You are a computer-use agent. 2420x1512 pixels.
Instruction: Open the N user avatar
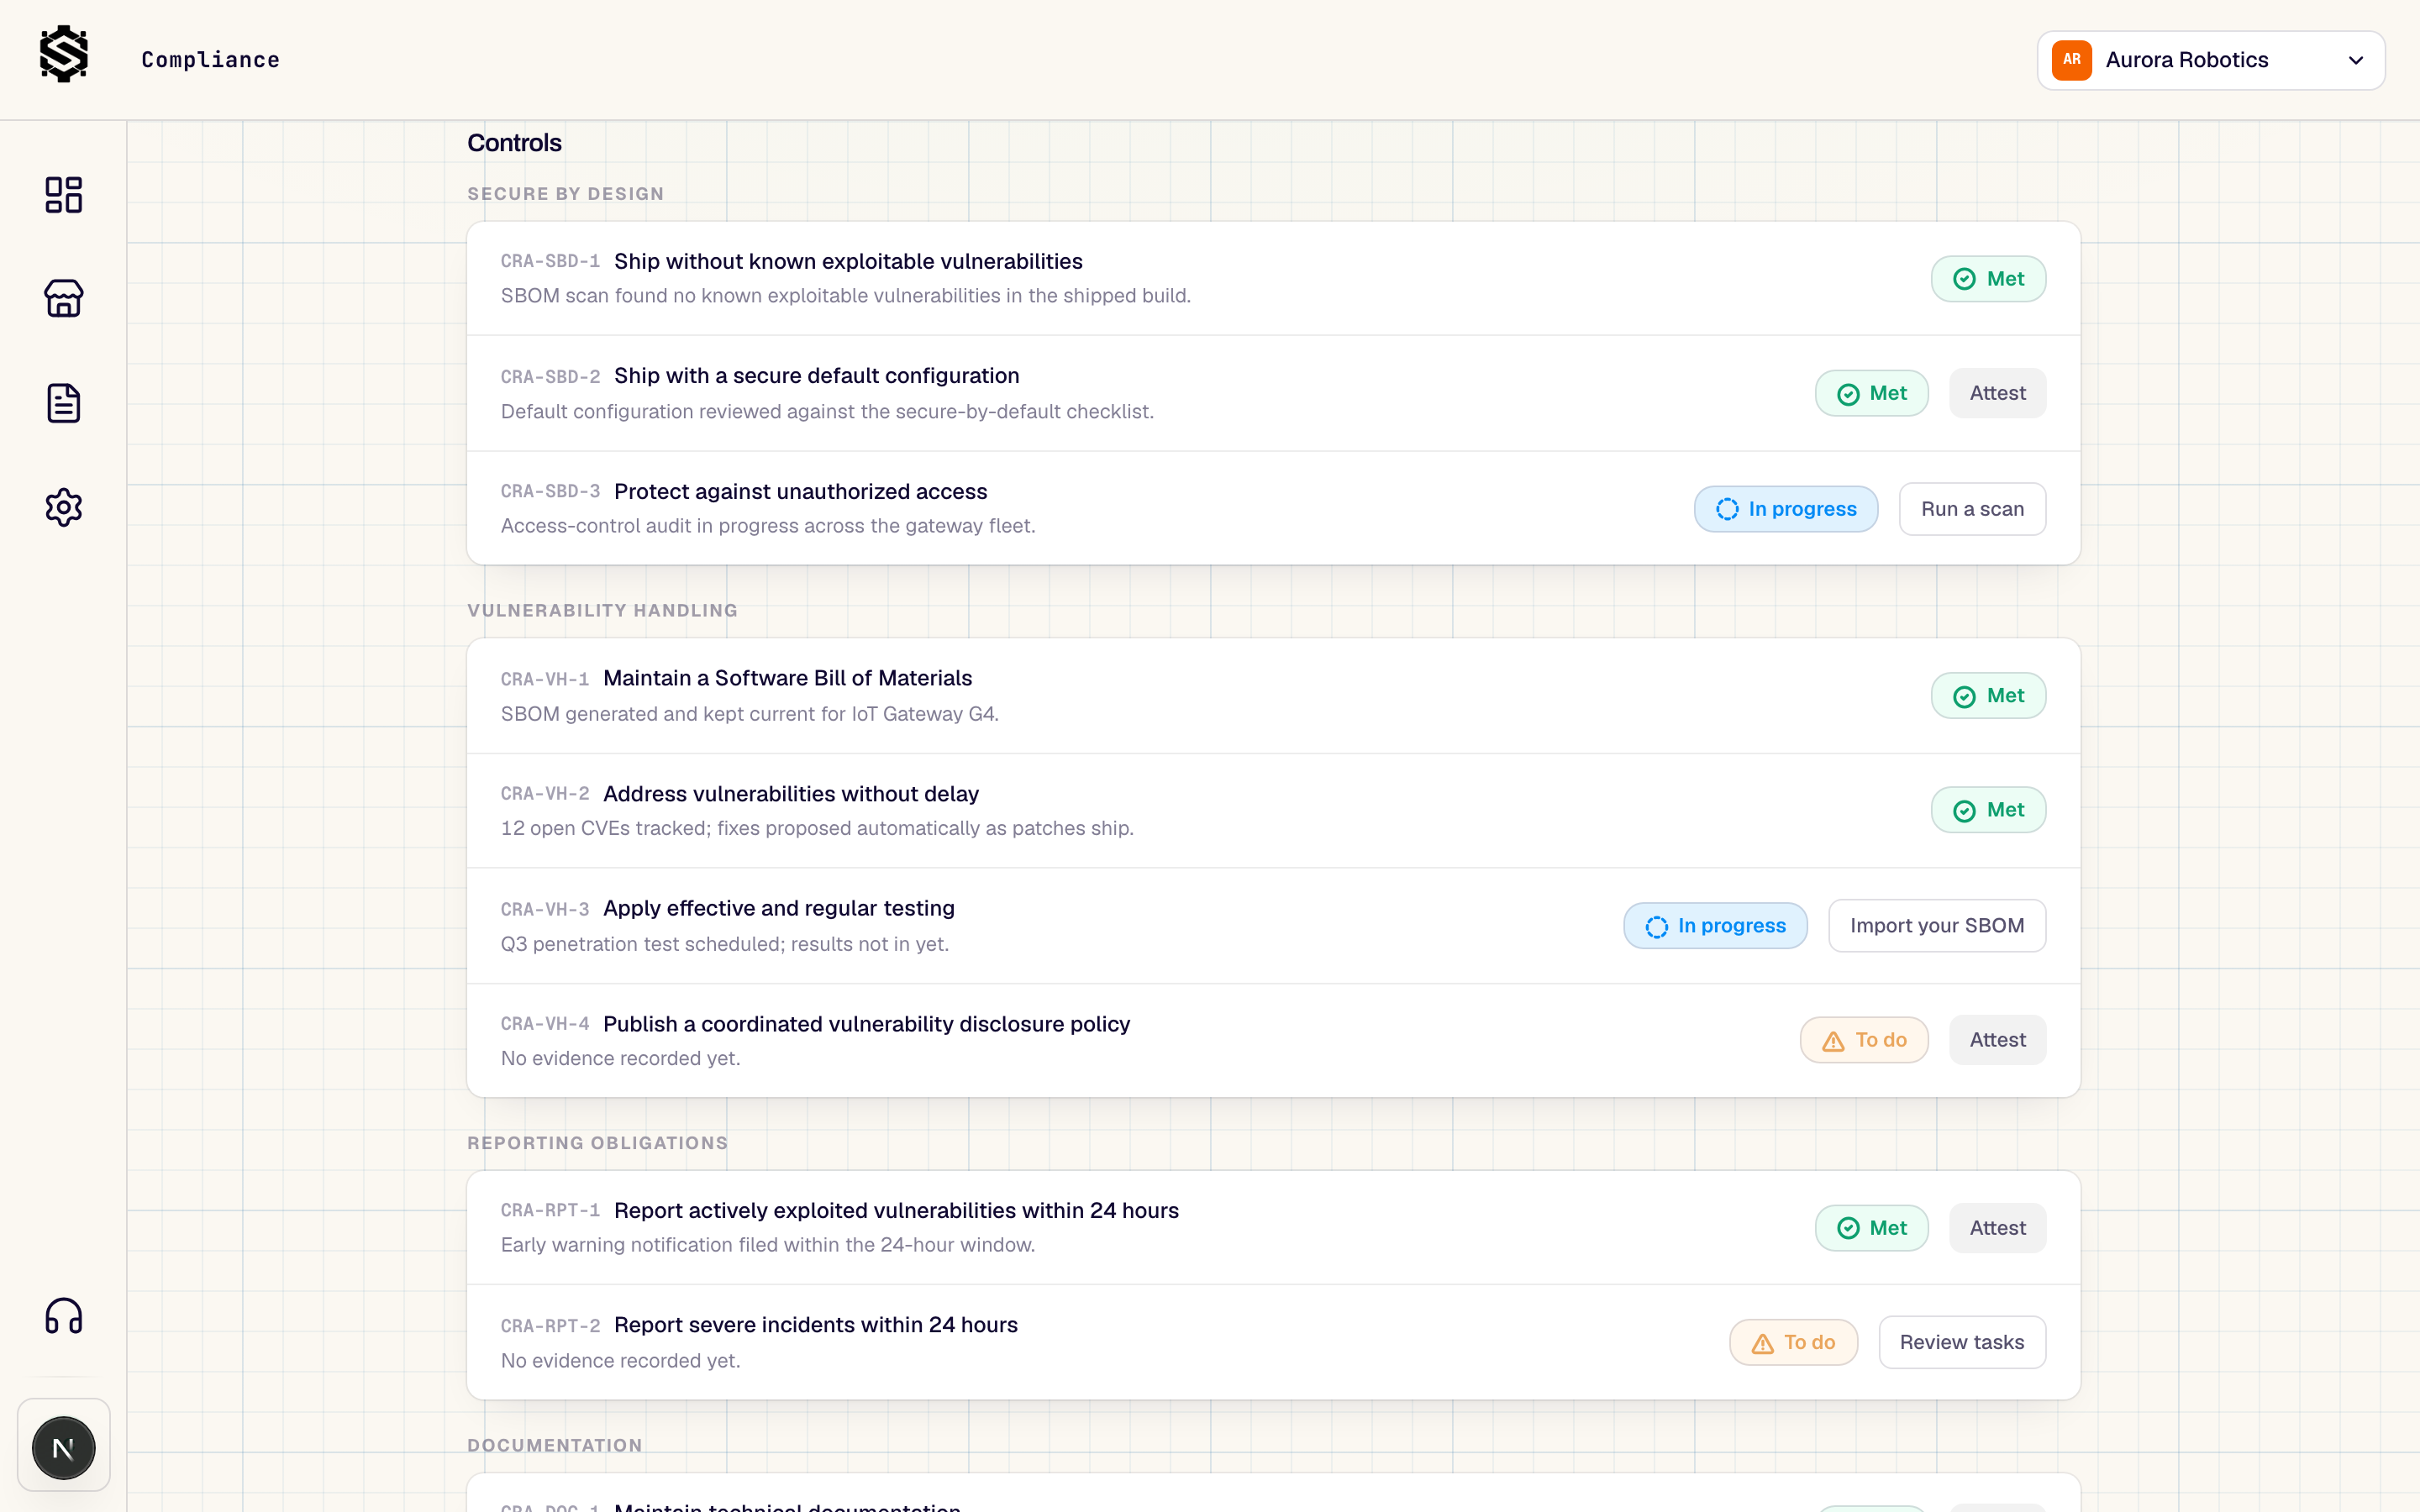tap(63, 1447)
